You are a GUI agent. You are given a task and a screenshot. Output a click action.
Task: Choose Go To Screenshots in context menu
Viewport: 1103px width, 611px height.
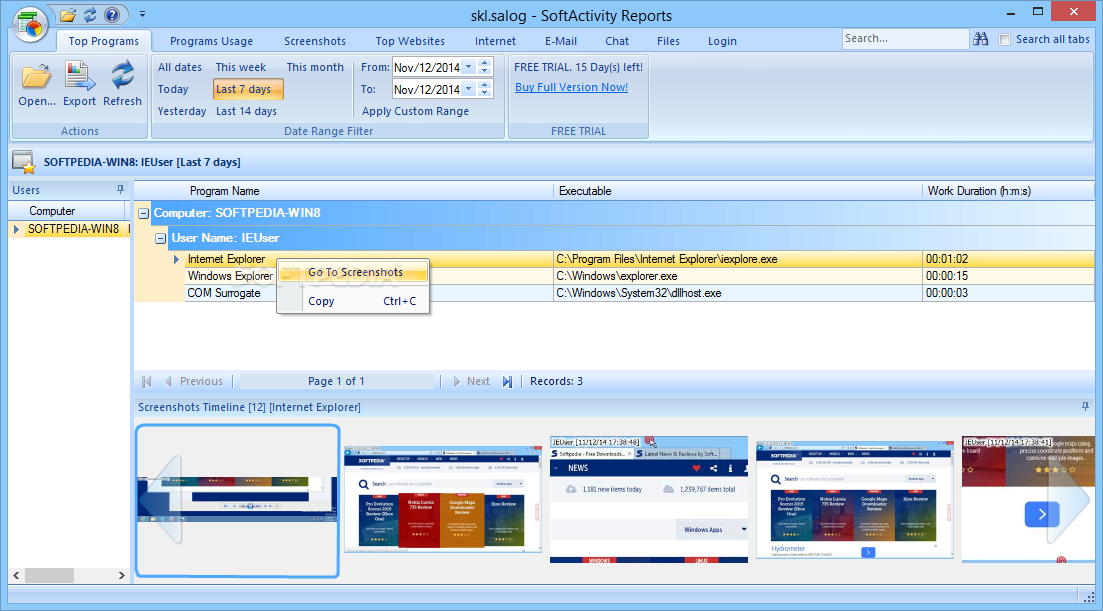point(355,272)
